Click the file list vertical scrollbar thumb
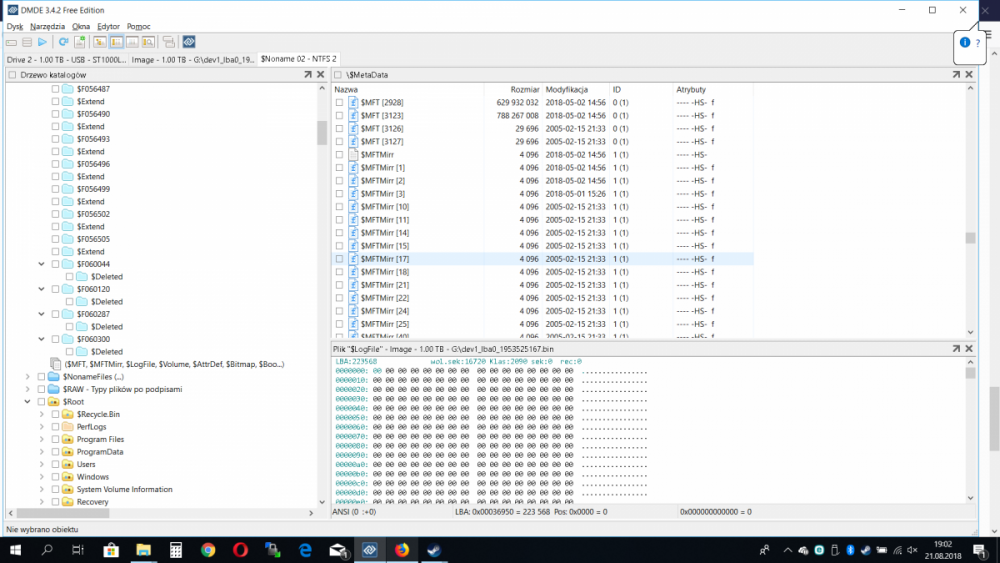Viewport: 1000px width, 563px height. (969, 238)
